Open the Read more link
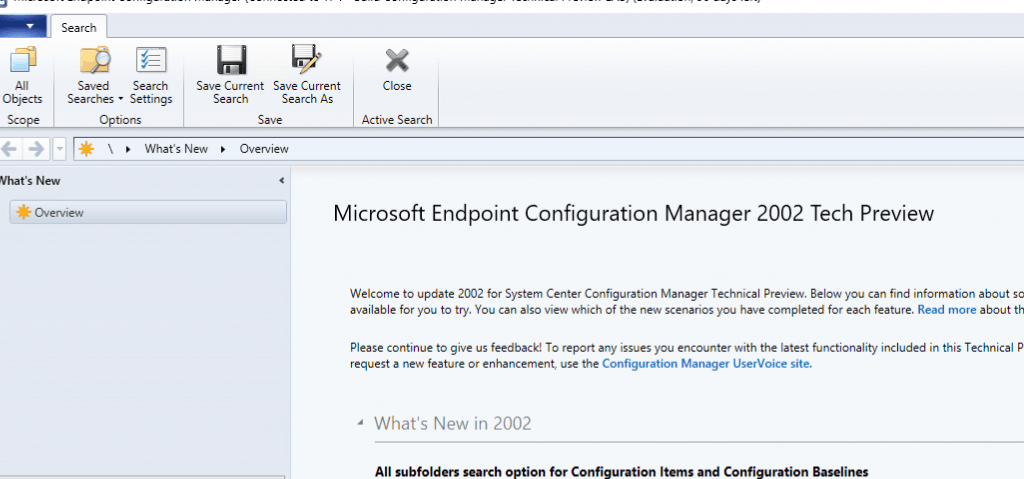 click(947, 310)
